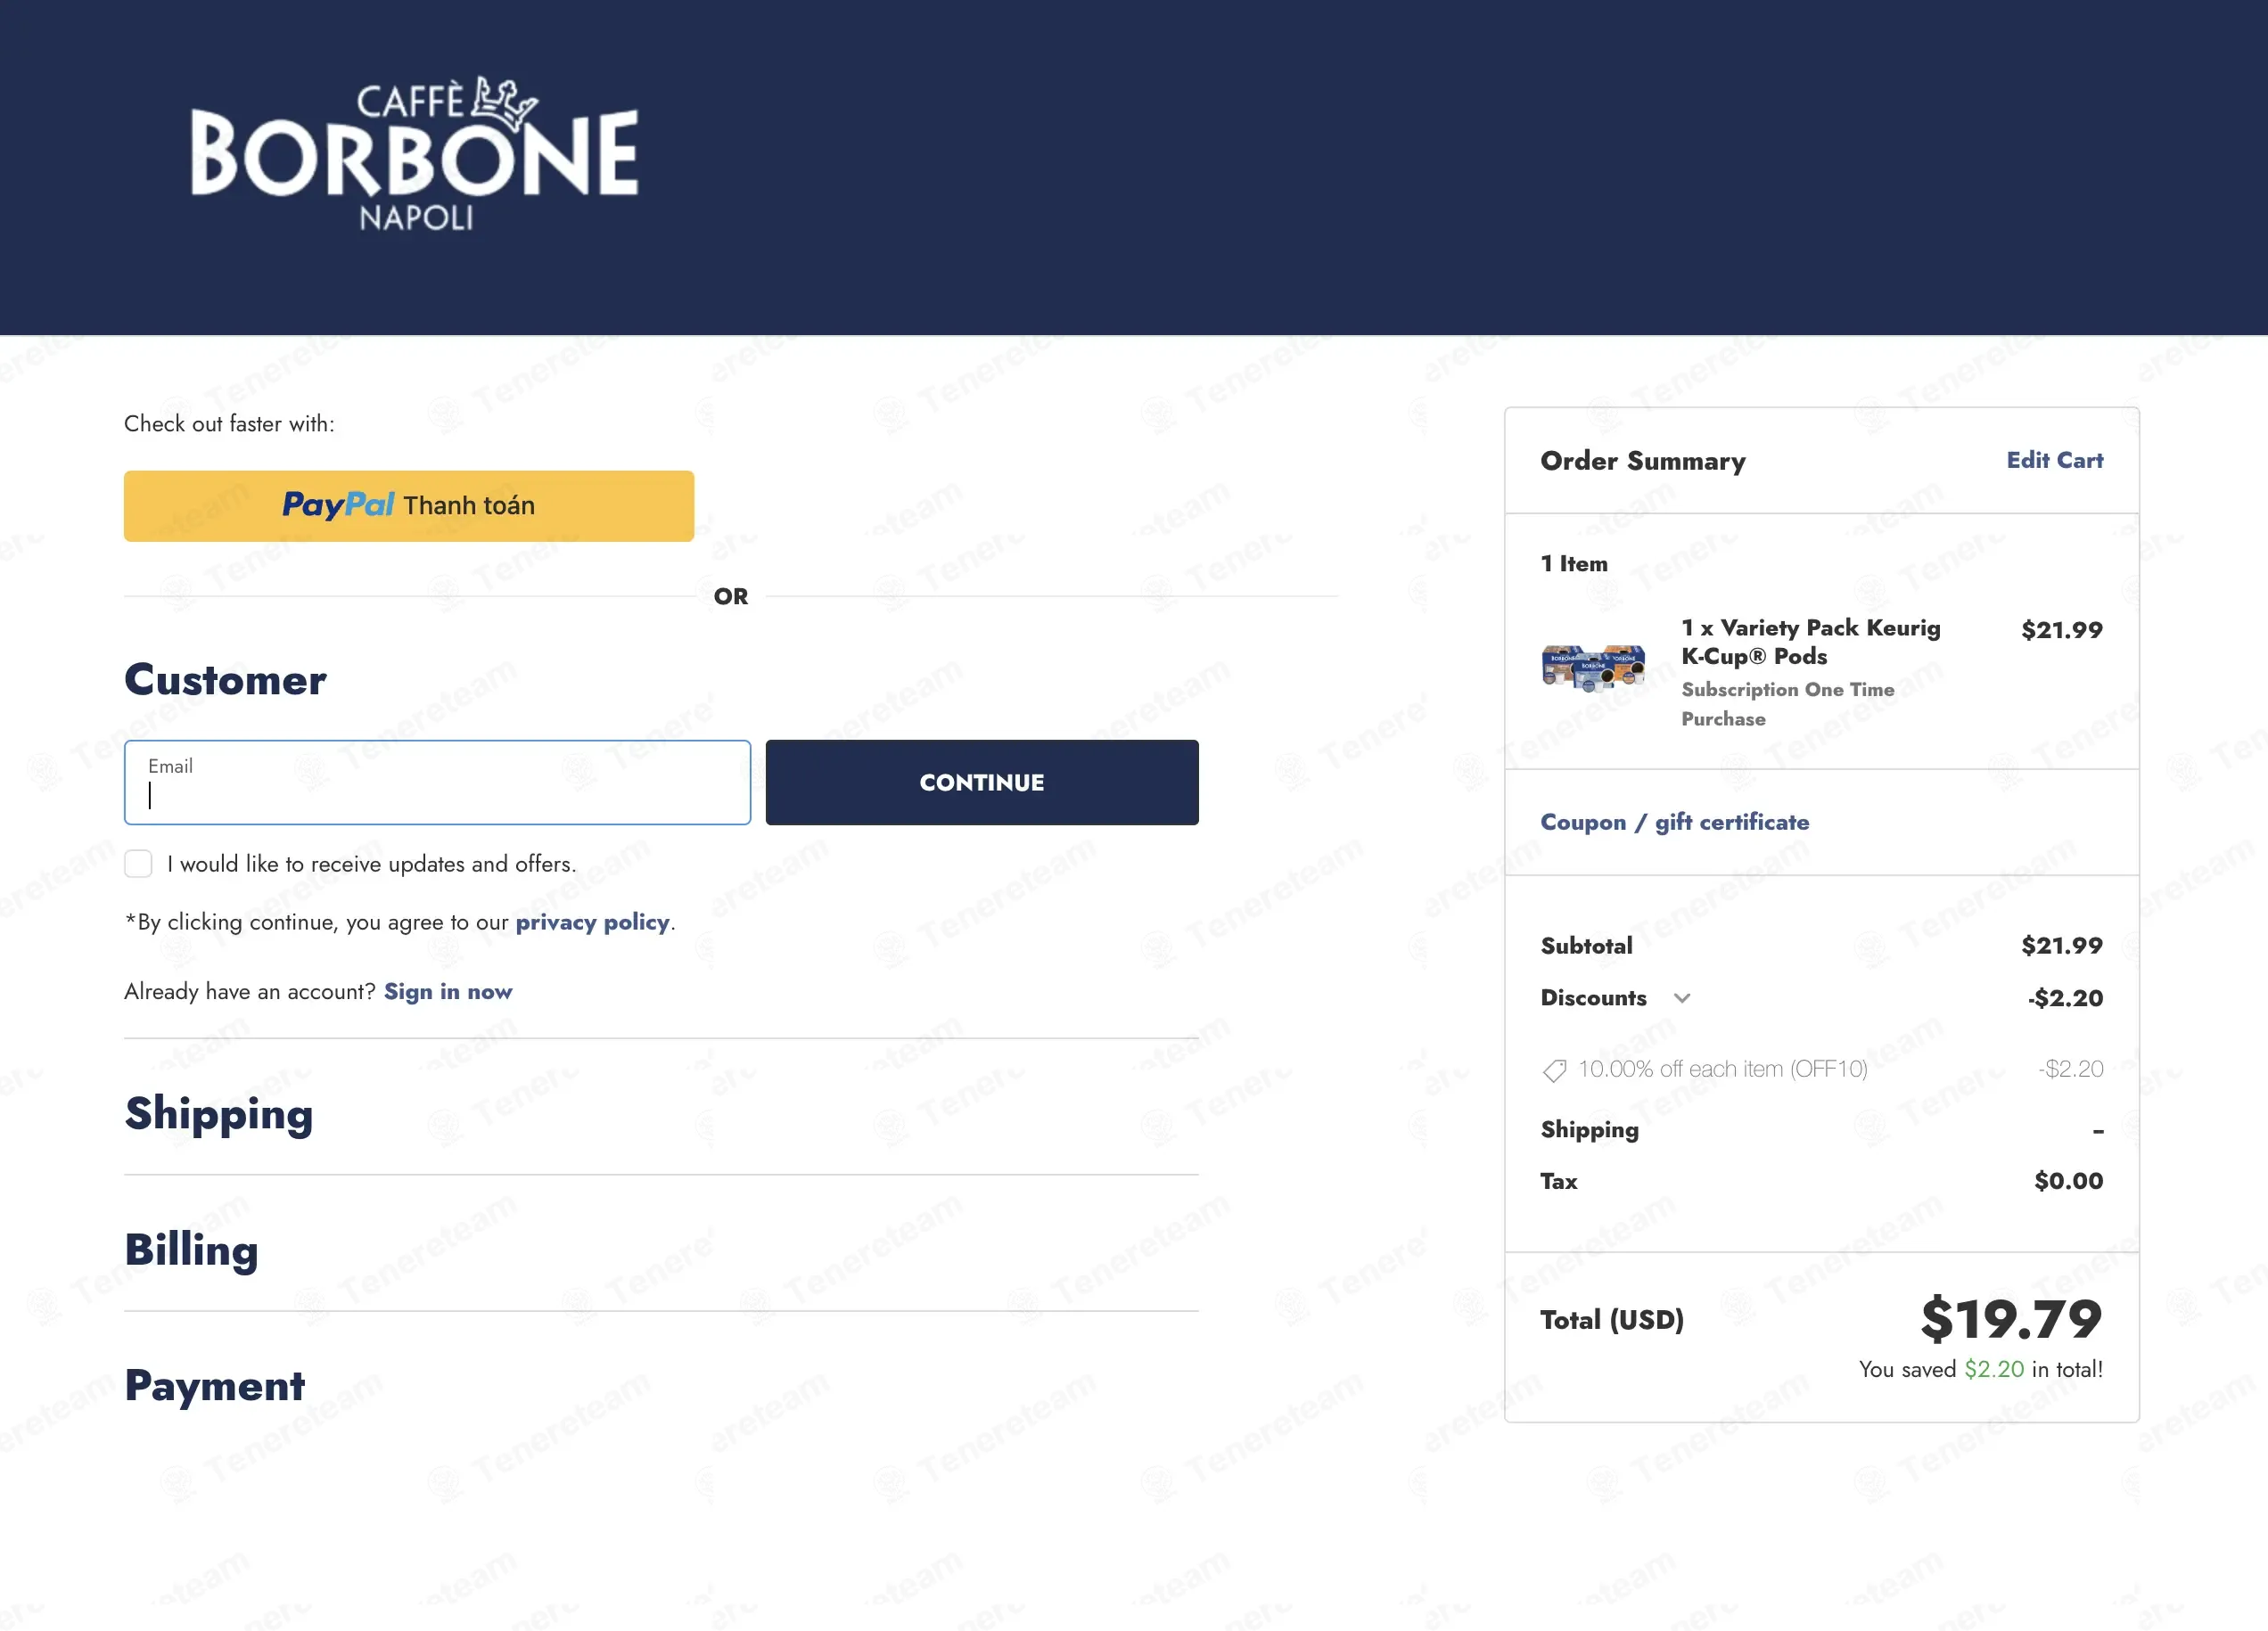Click the Customer section heading
Viewport: 2268px width, 1631px height.
(225, 680)
